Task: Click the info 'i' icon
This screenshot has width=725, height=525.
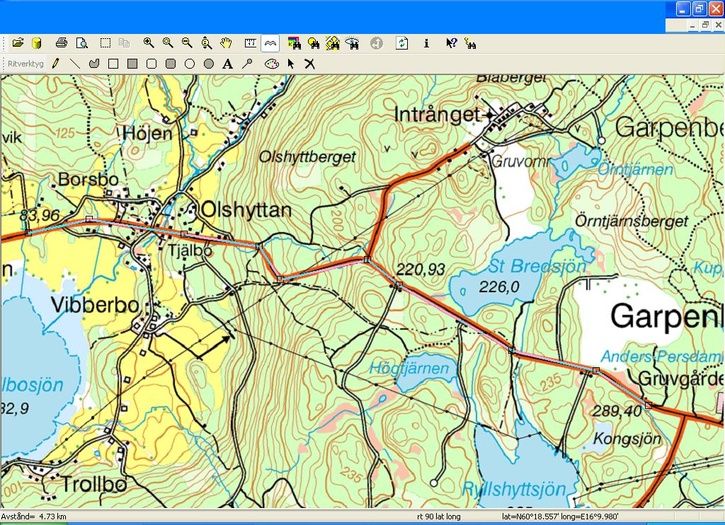Action: pos(427,43)
